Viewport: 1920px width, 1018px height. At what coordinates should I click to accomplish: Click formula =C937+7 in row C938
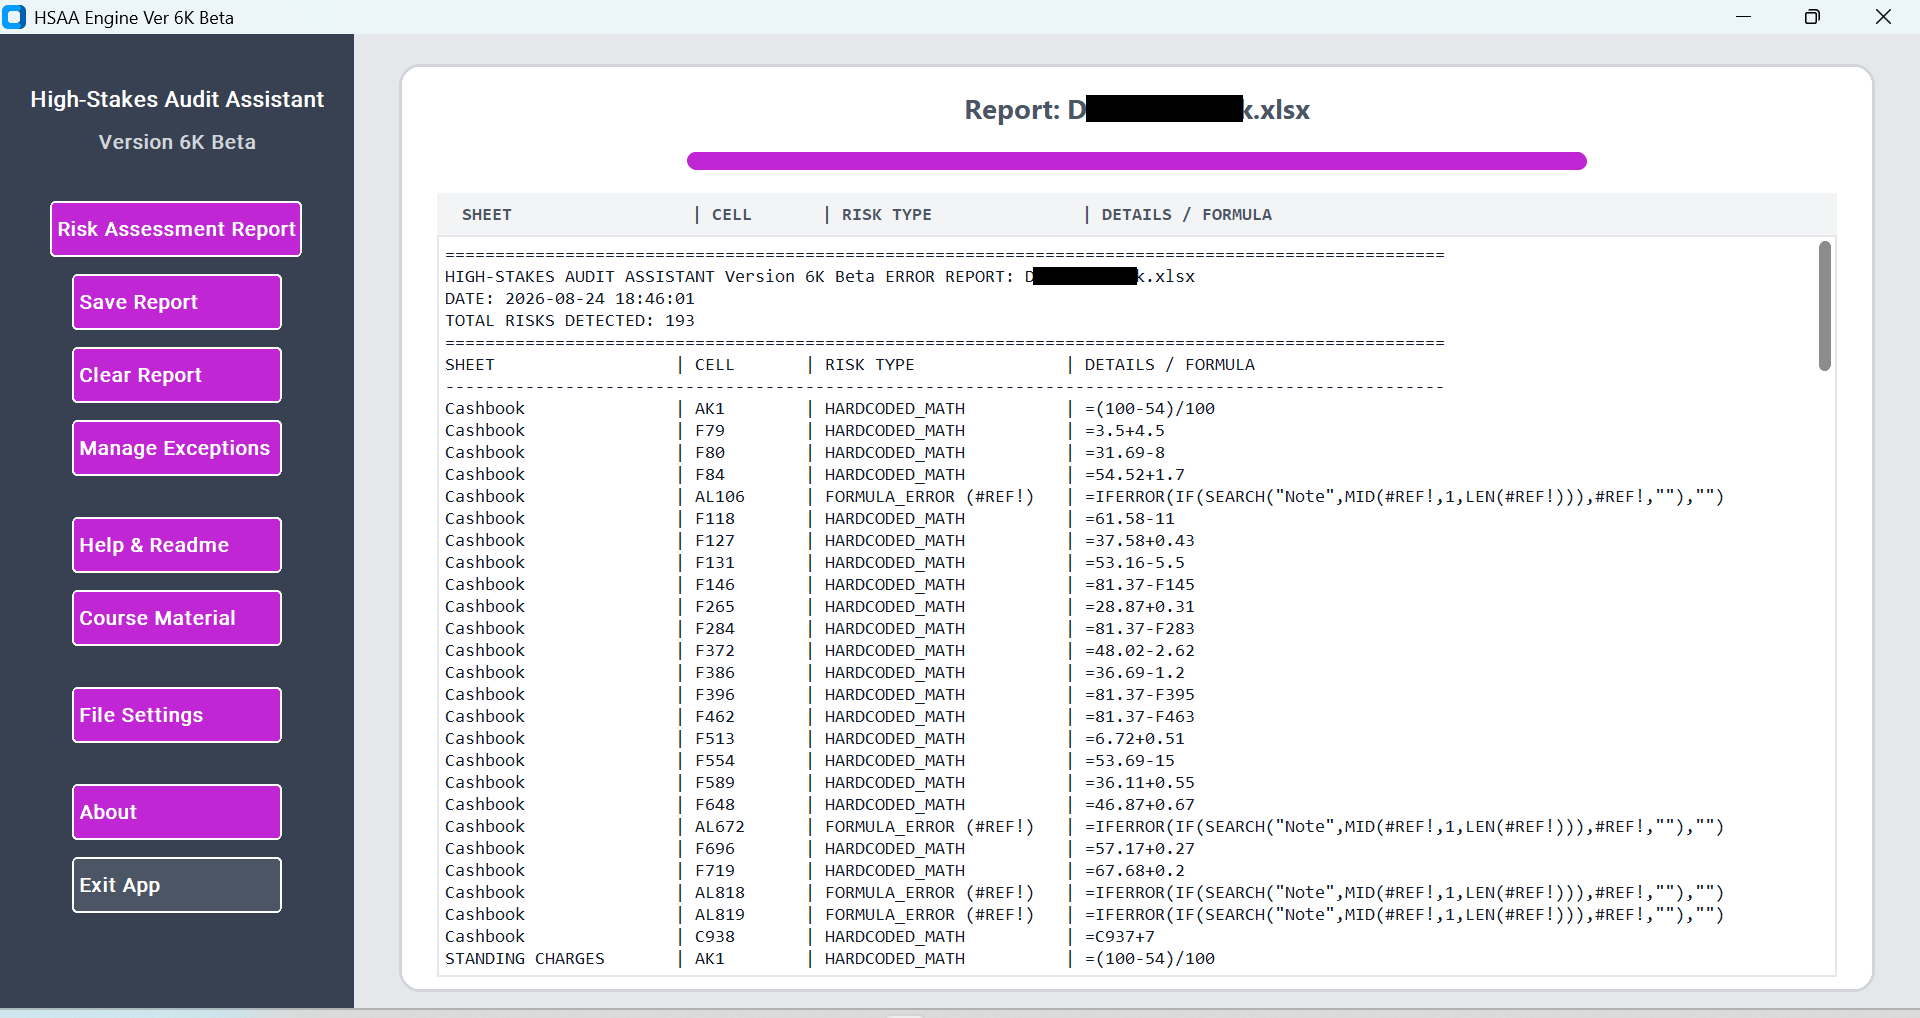(1120, 937)
